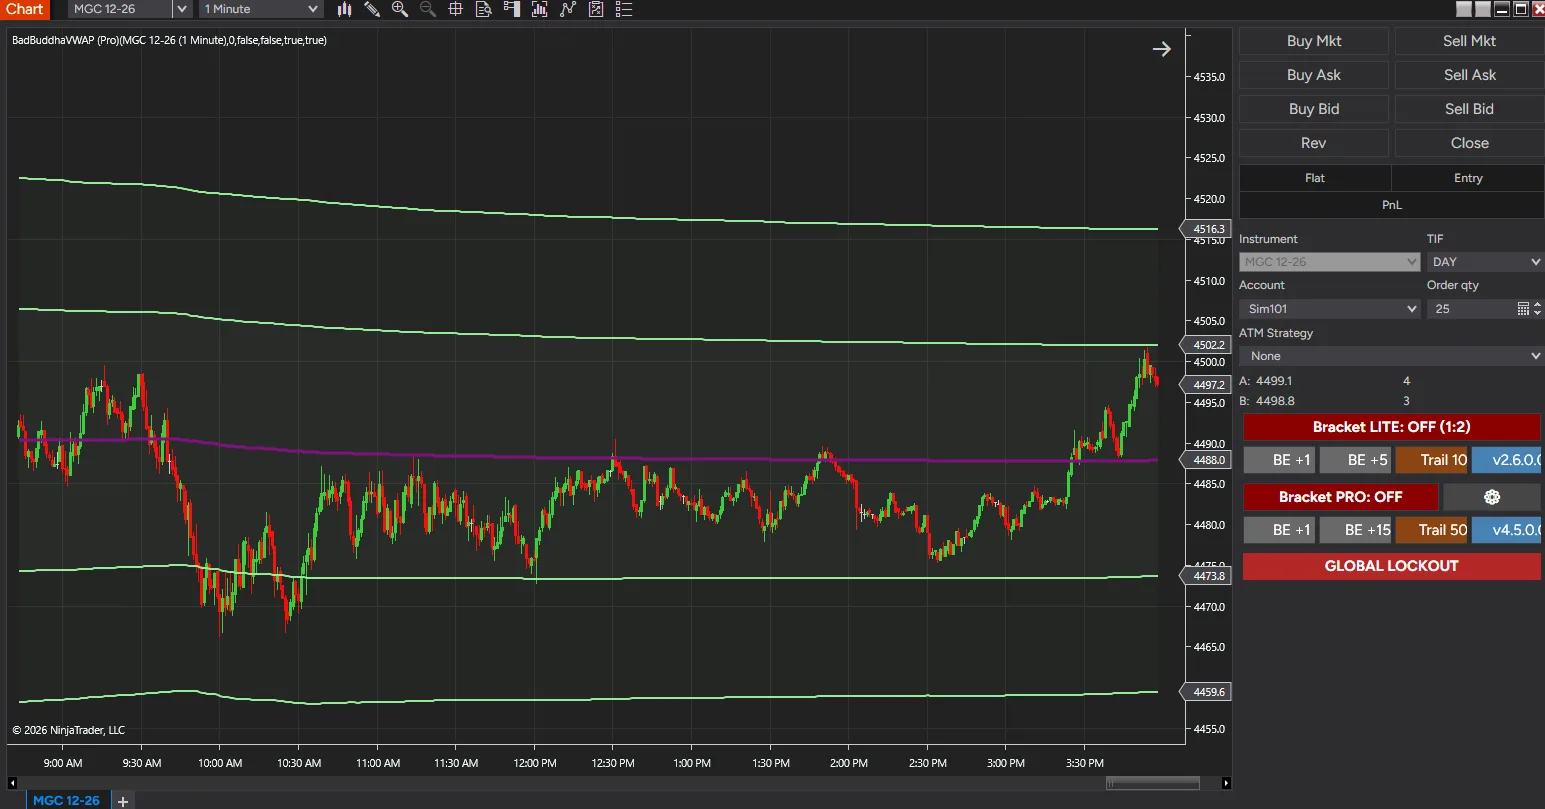Open the TIF DAY dropdown
This screenshot has width=1545, height=809.
point(1486,262)
